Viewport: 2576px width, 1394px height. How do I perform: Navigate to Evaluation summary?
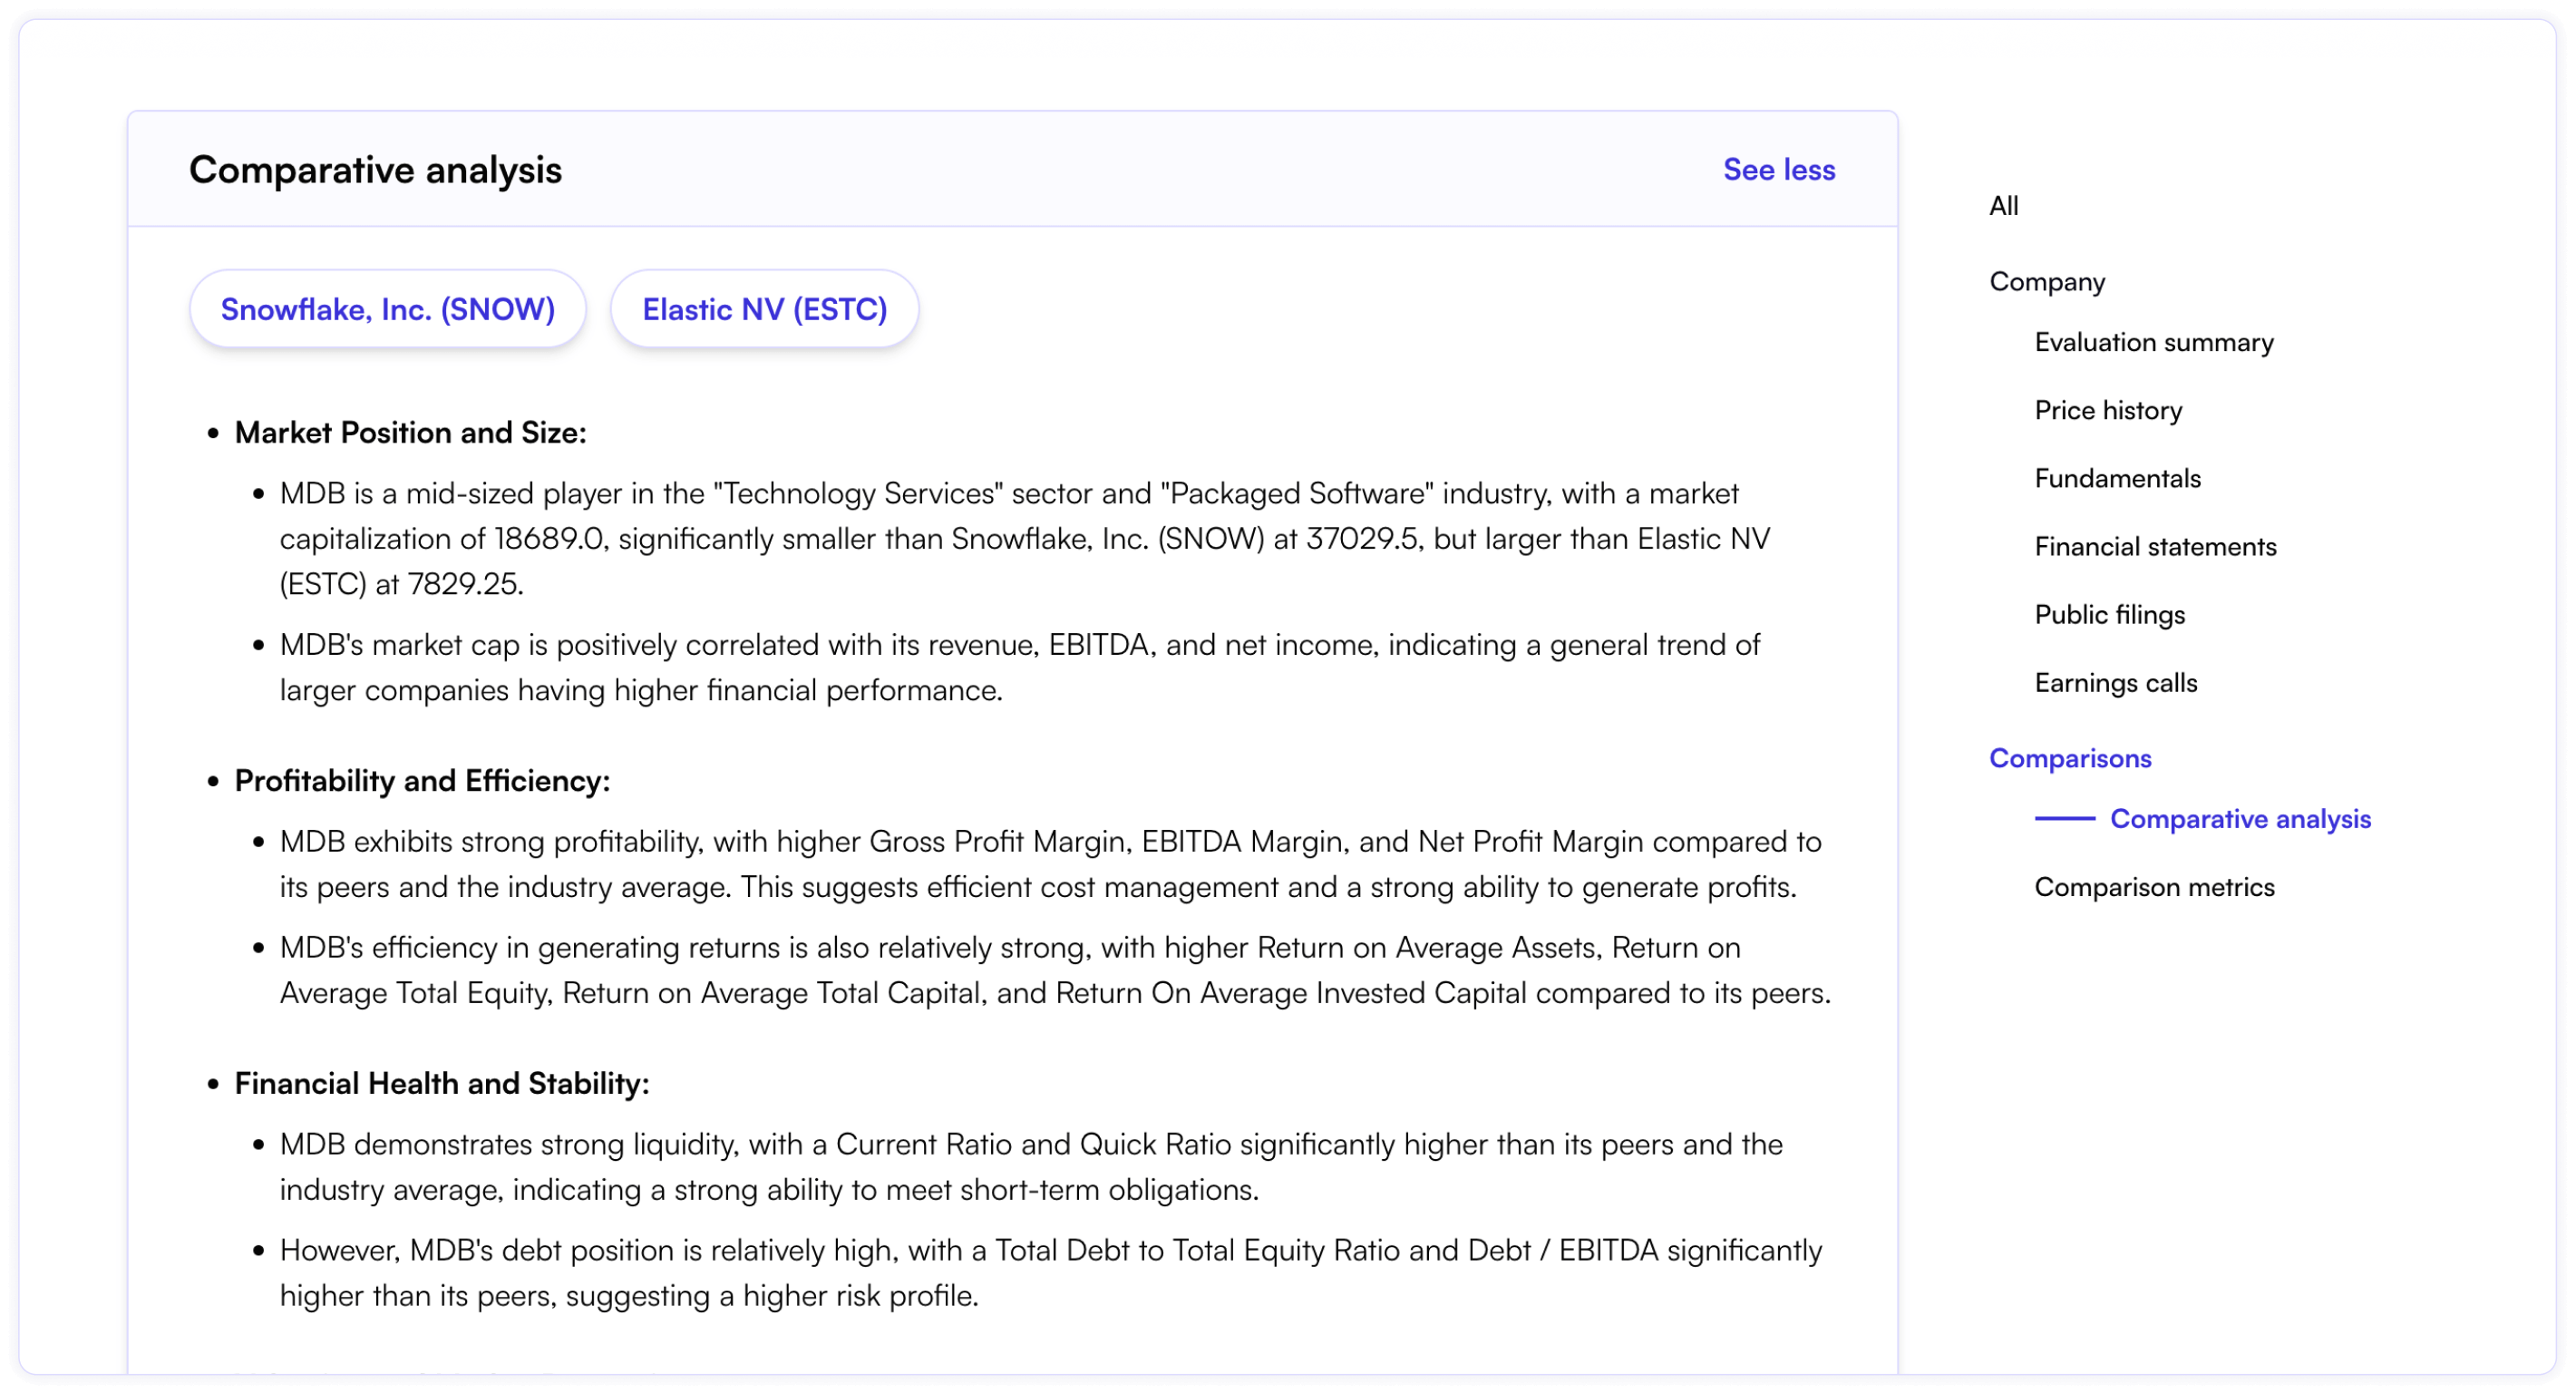point(2153,342)
